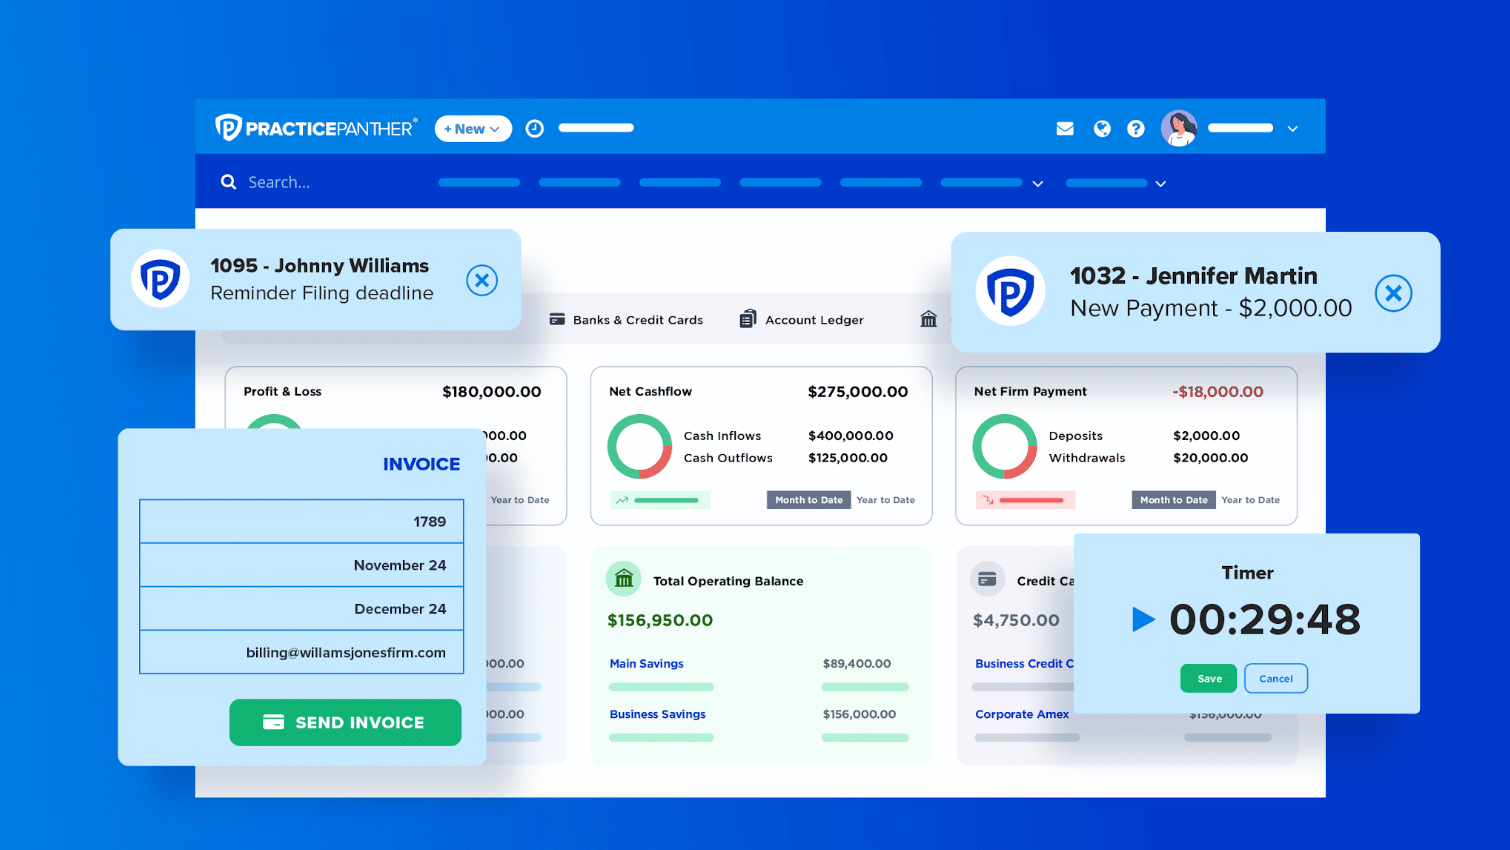Image resolution: width=1510 pixels, height=850 pixels.
Task: Click the invoice number 1789 field
Action: pos(302,522)
